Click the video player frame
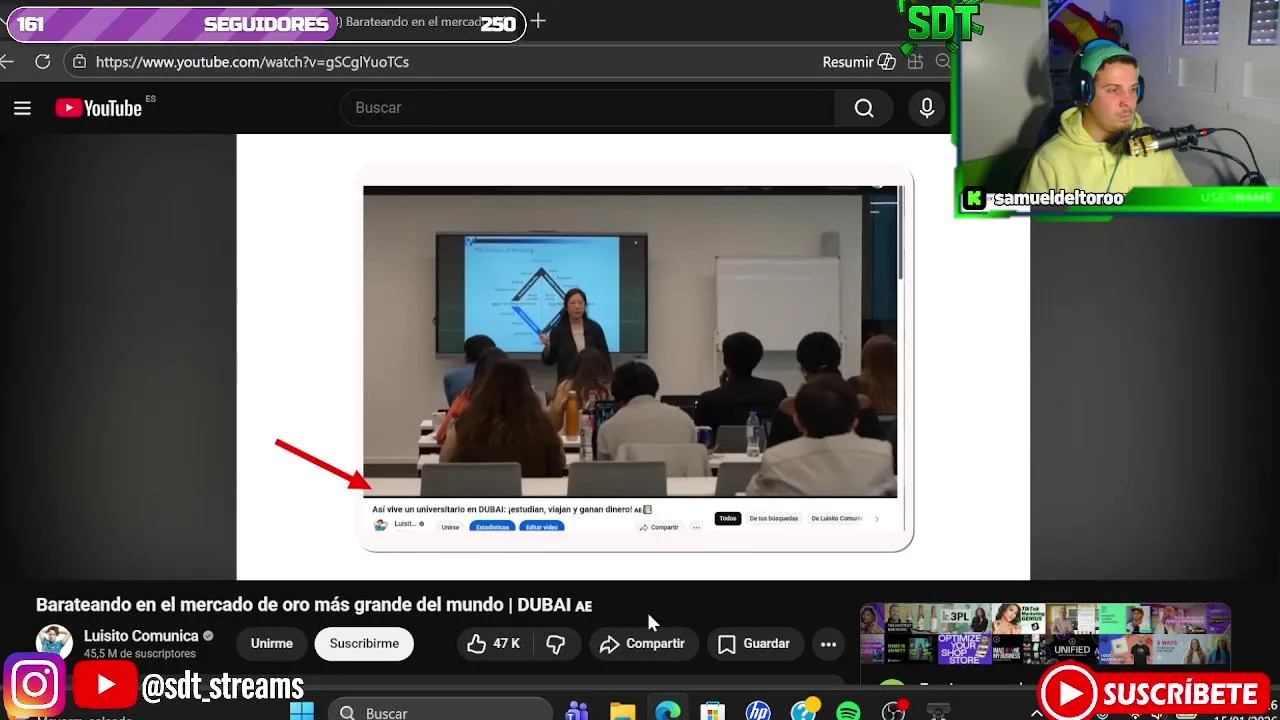Screen dimensions: 1280x720 tap(633, 357)
